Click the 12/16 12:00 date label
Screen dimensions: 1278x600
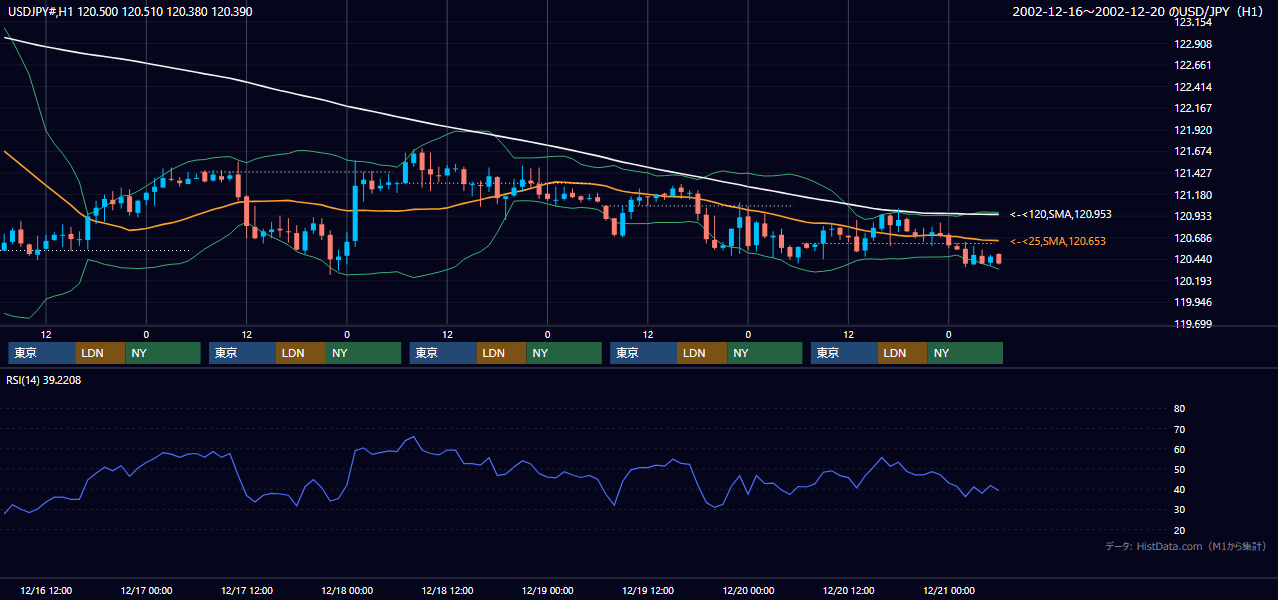pyautogui.click(x=46, y=590)
